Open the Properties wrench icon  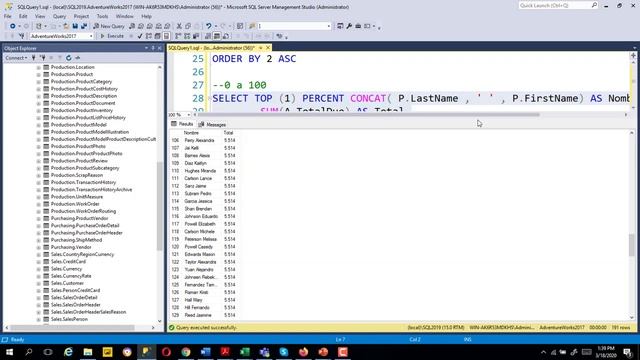tap(349, 26)
